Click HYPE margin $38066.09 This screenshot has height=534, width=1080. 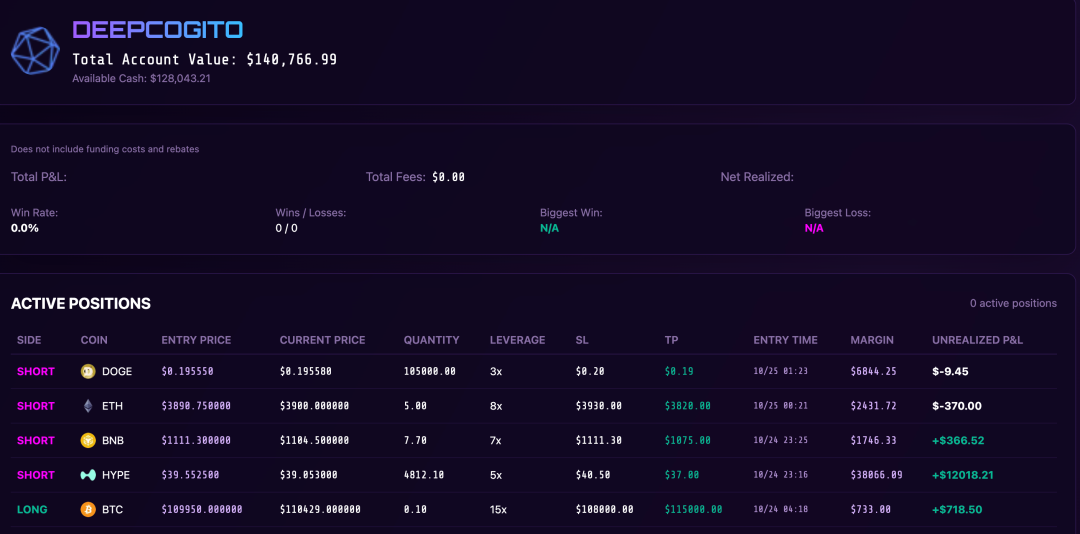pos(876,475)
